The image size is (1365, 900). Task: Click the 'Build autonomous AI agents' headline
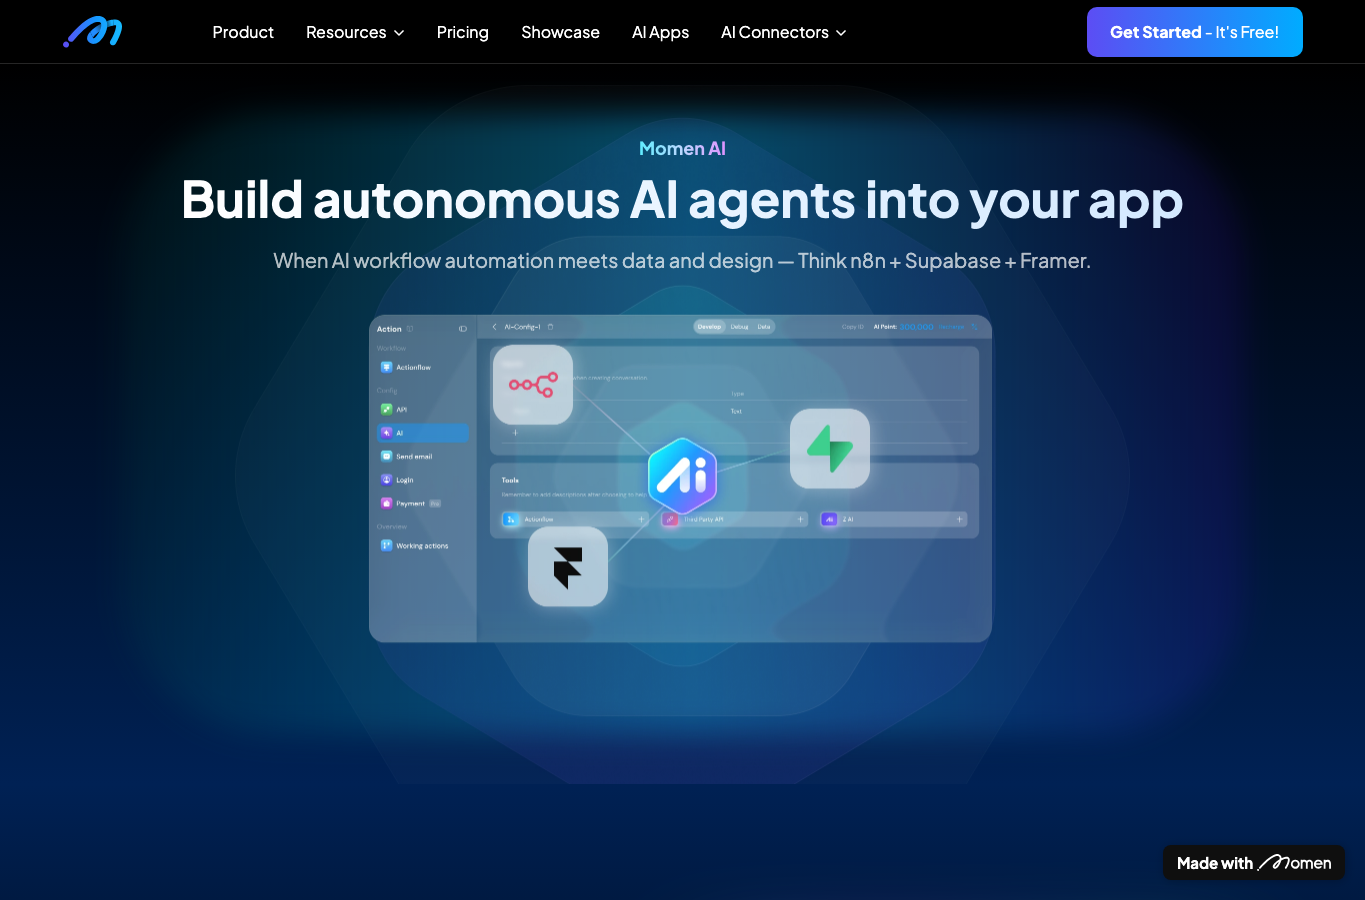tap(682, 201)
